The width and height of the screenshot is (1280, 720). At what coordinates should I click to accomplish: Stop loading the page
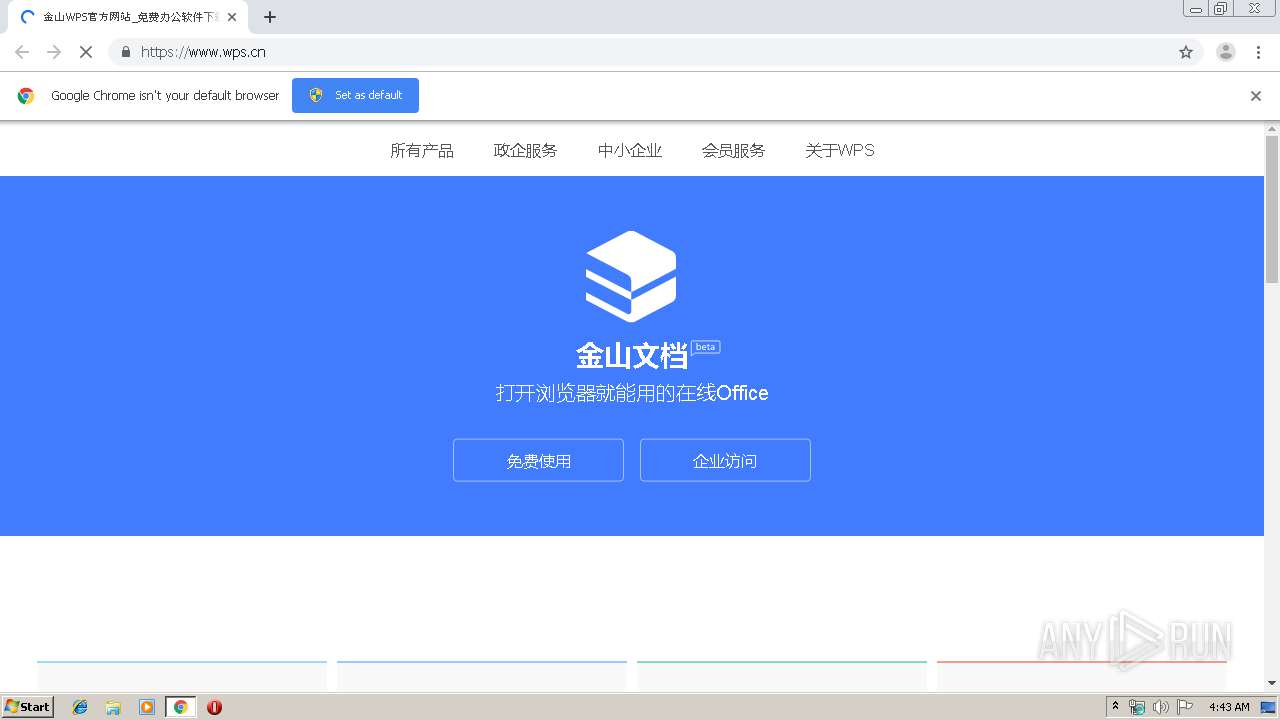(x=86, y=52)
